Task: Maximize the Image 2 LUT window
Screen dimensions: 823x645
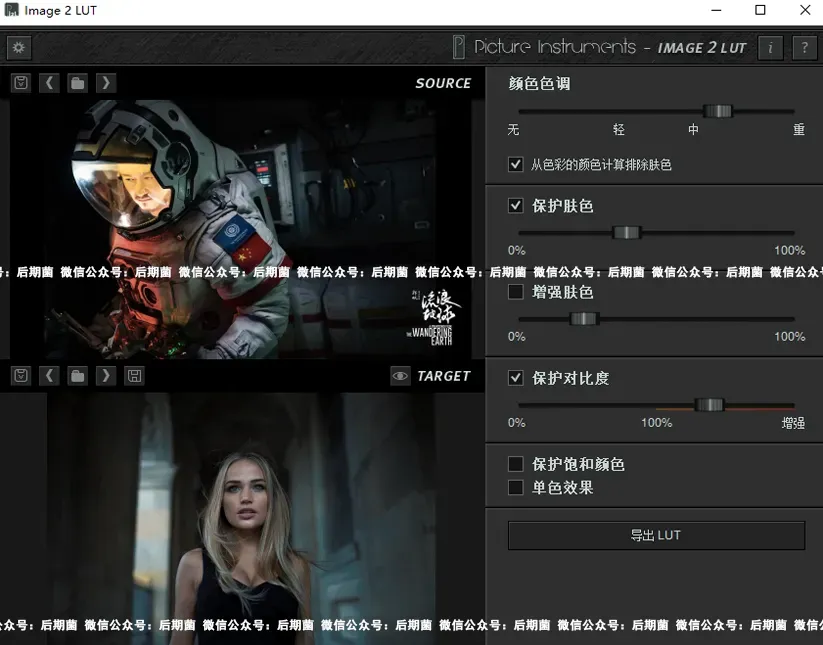Action: (760, 10)
